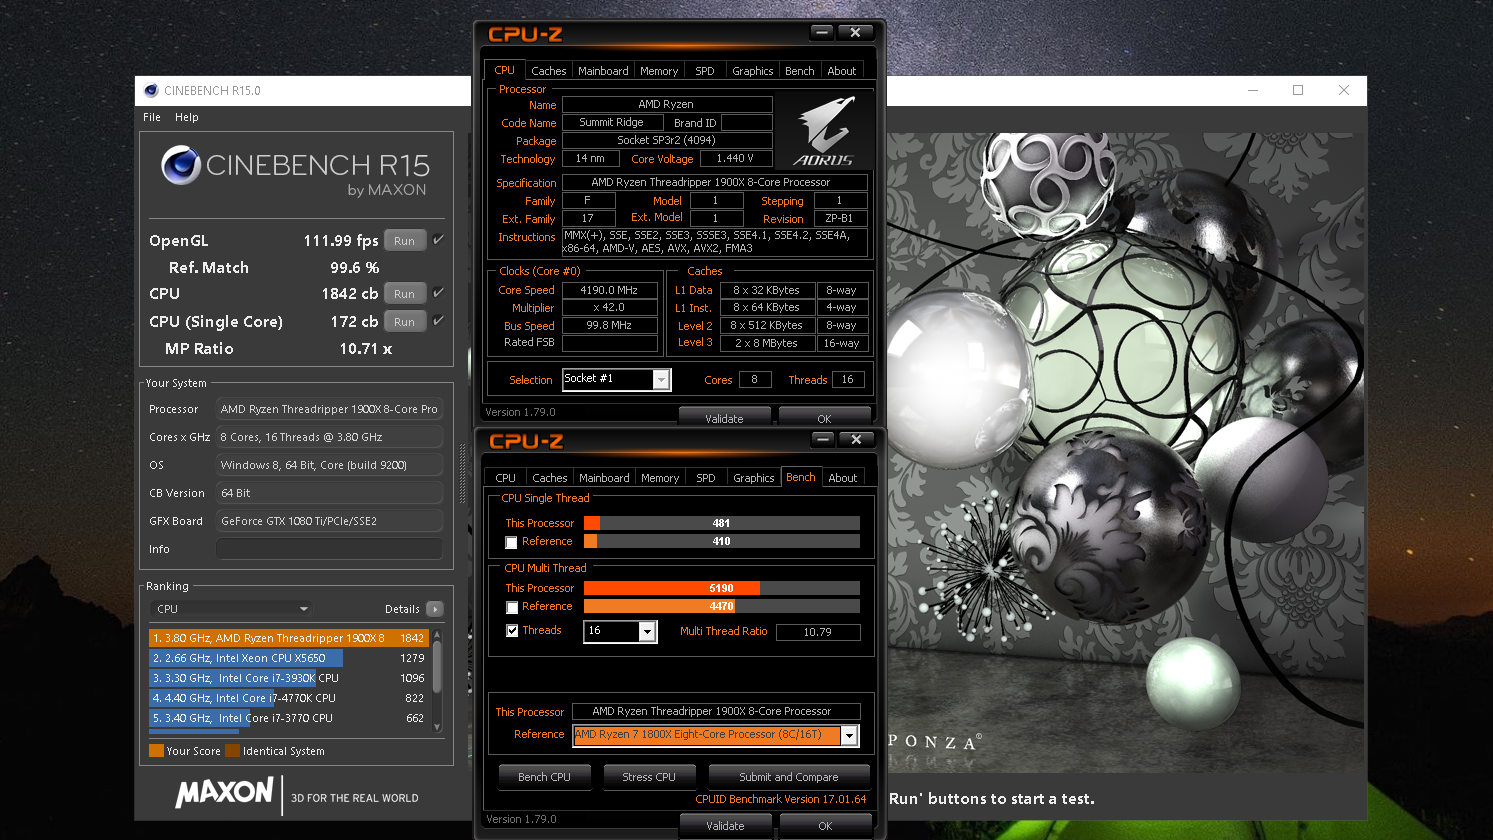Image resolution: width=1493 pixels, height=840 pixels.
Task: Open Graphics tab in CPU-Z Bench window
Action: [754, 478]
